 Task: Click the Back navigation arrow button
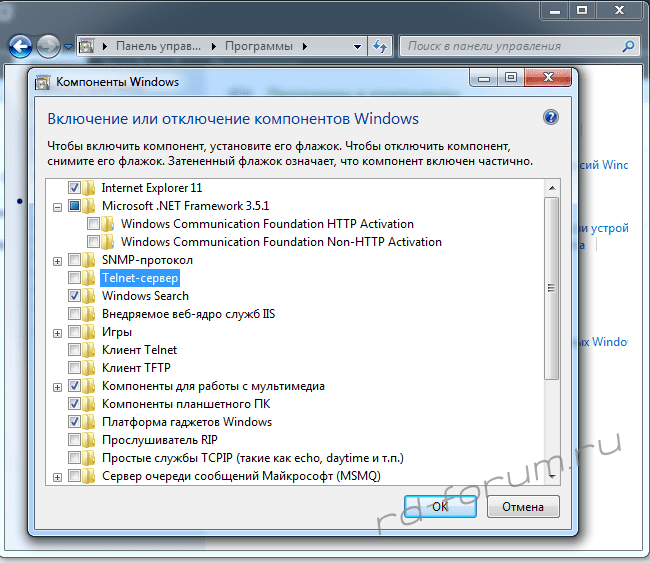[21, 46]
